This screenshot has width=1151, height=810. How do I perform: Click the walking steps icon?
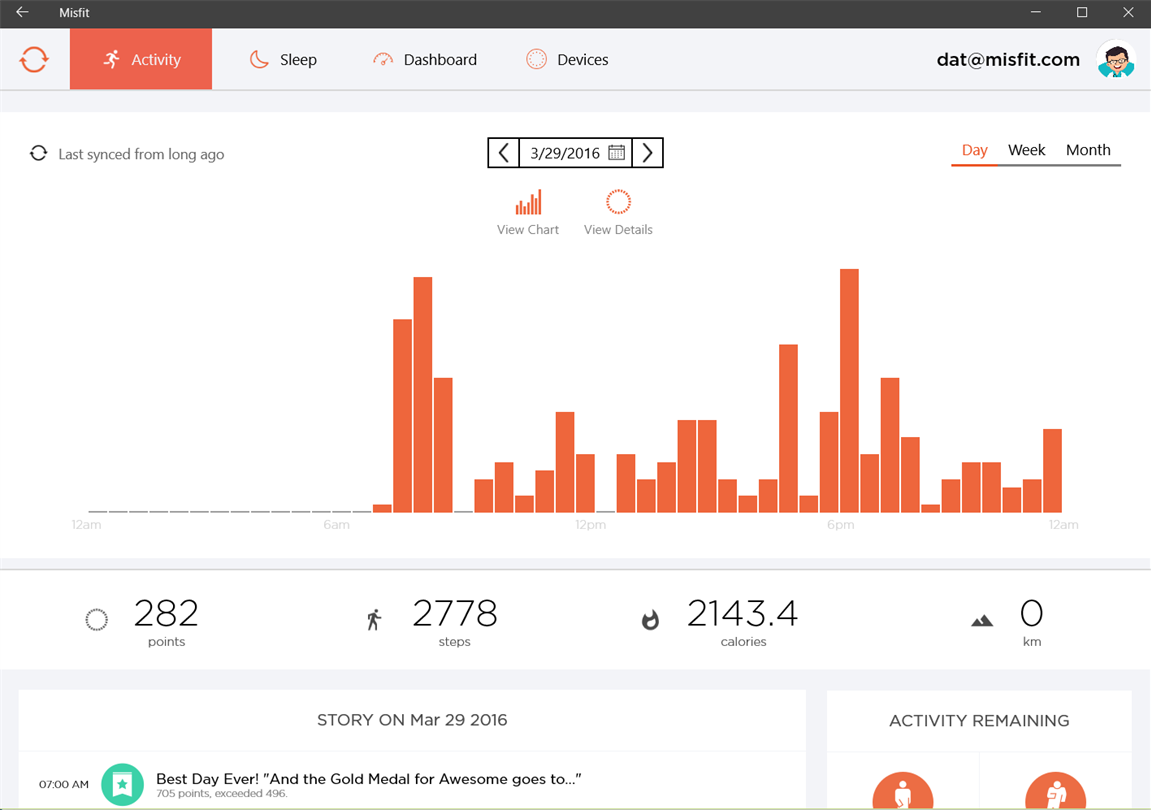tap(374, 620)
